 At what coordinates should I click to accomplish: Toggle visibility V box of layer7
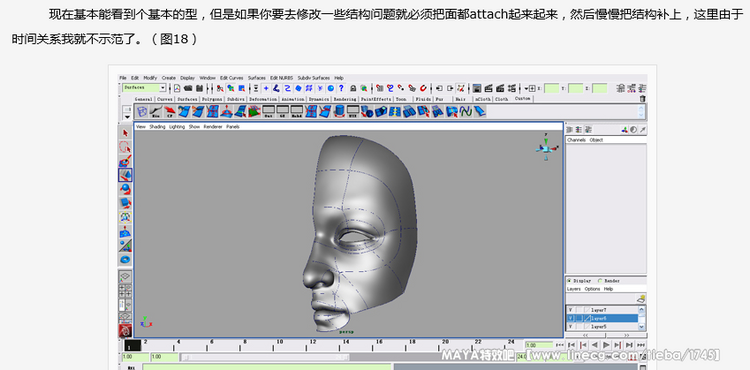point(570,310)
